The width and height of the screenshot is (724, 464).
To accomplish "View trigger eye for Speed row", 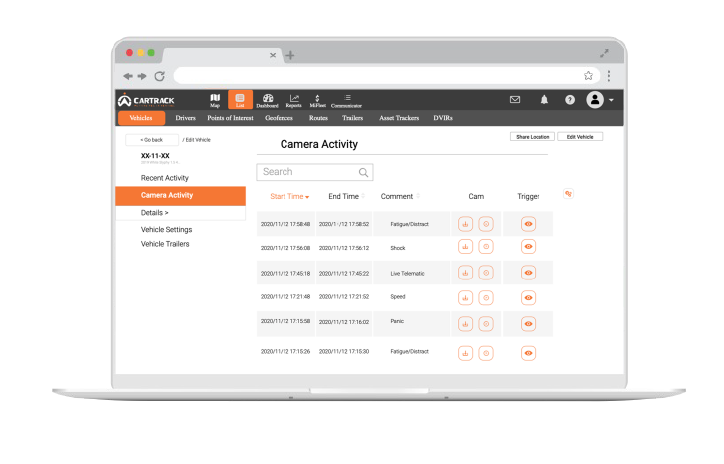I will pos(528,298).
